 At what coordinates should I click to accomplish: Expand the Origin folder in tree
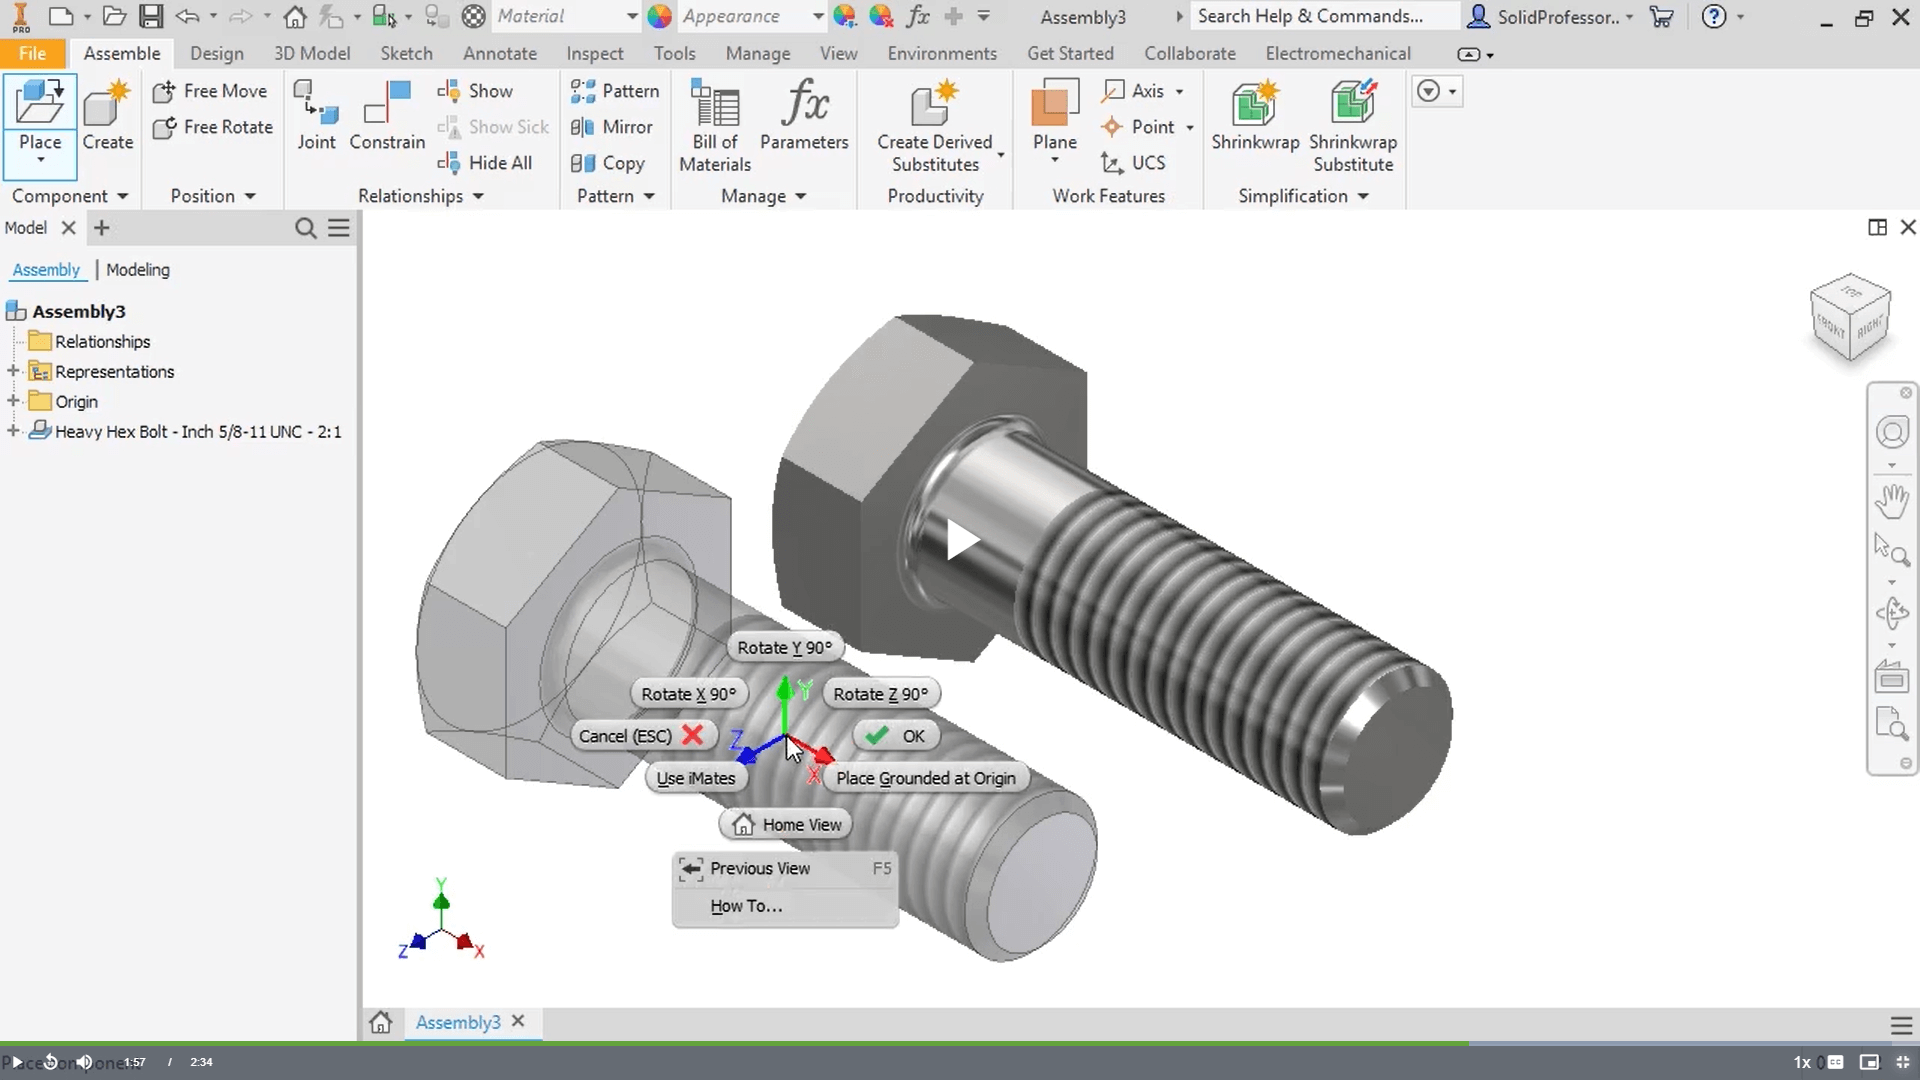click(12, 401)
